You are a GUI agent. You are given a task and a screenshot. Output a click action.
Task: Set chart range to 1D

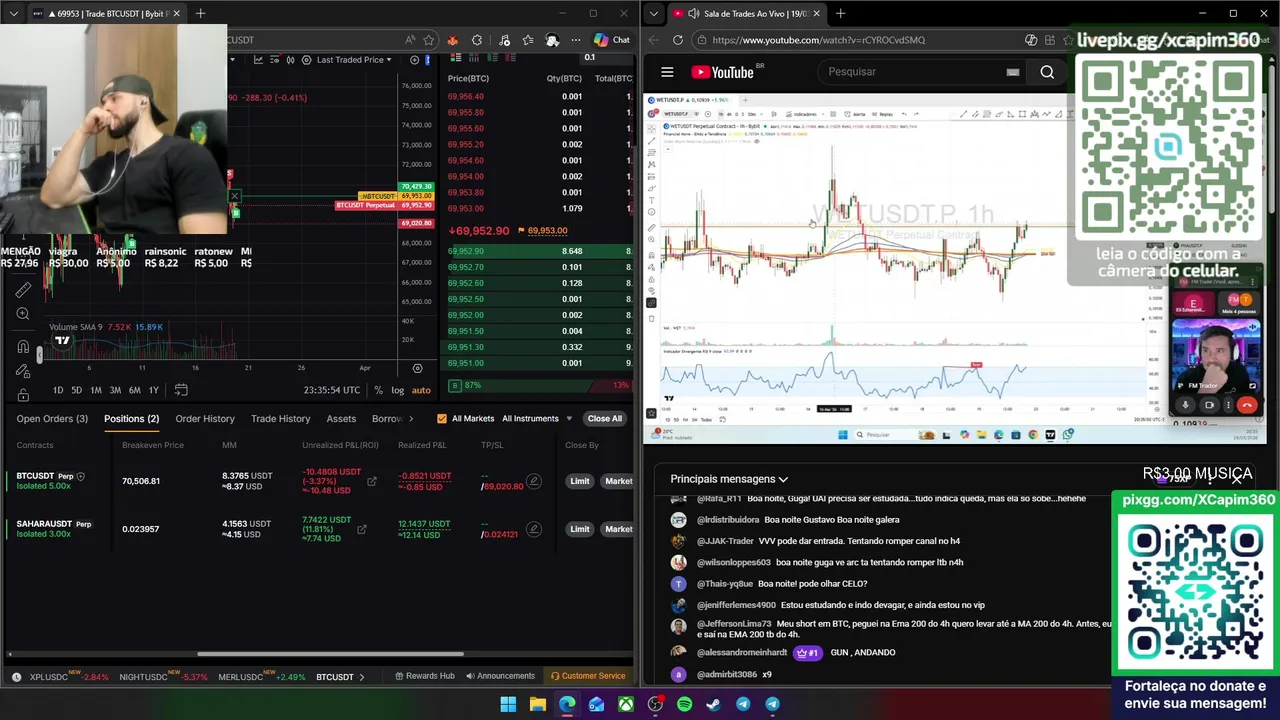[x=58, y=390]
